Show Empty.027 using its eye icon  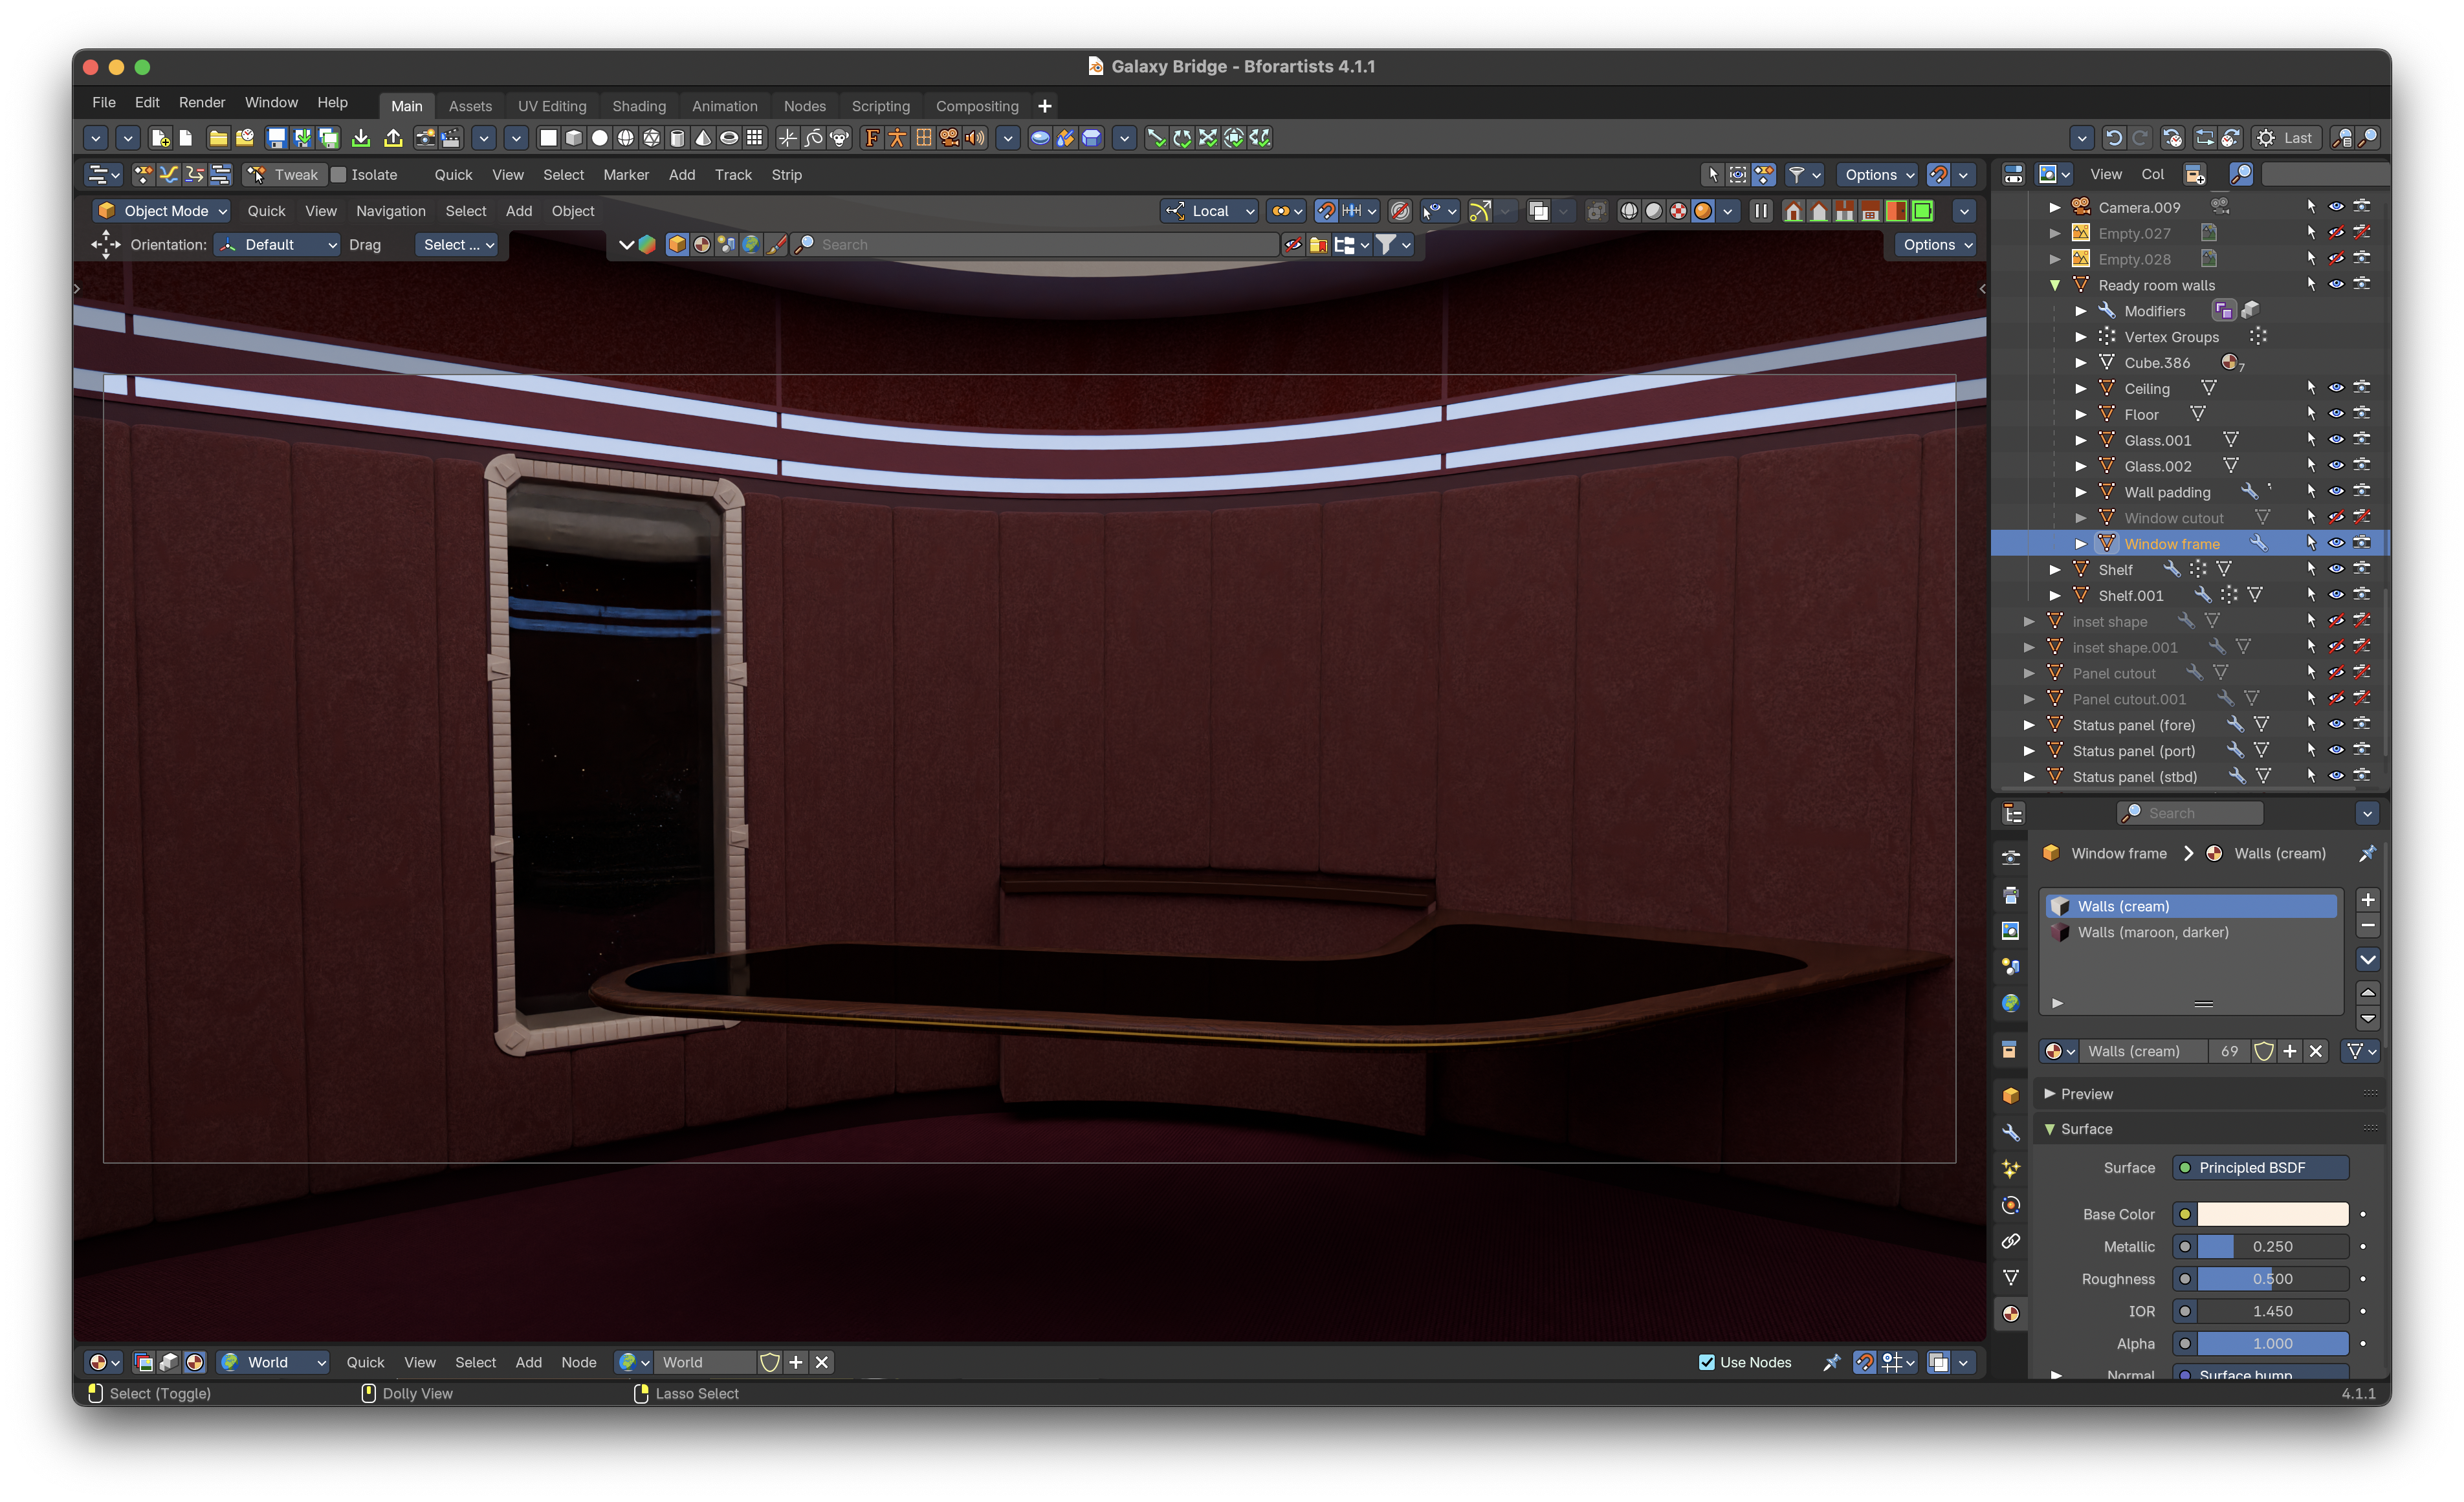point(2336,233)
